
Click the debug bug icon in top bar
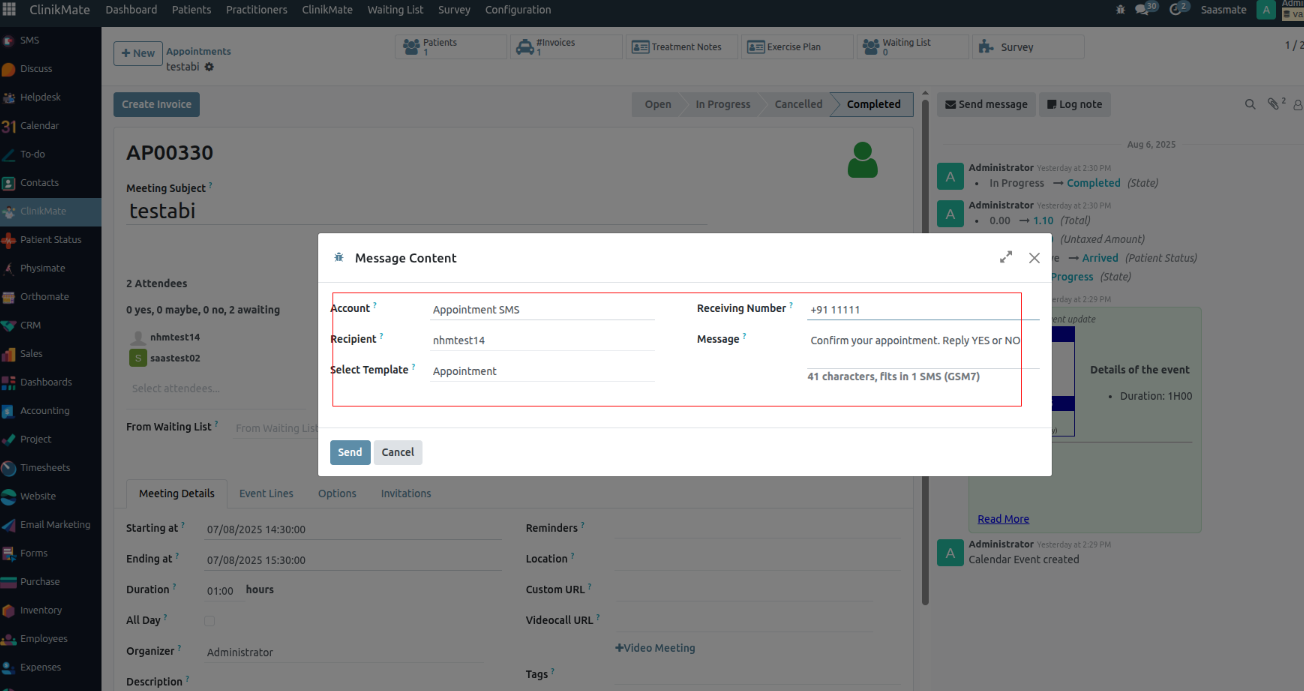(1119, 9)
